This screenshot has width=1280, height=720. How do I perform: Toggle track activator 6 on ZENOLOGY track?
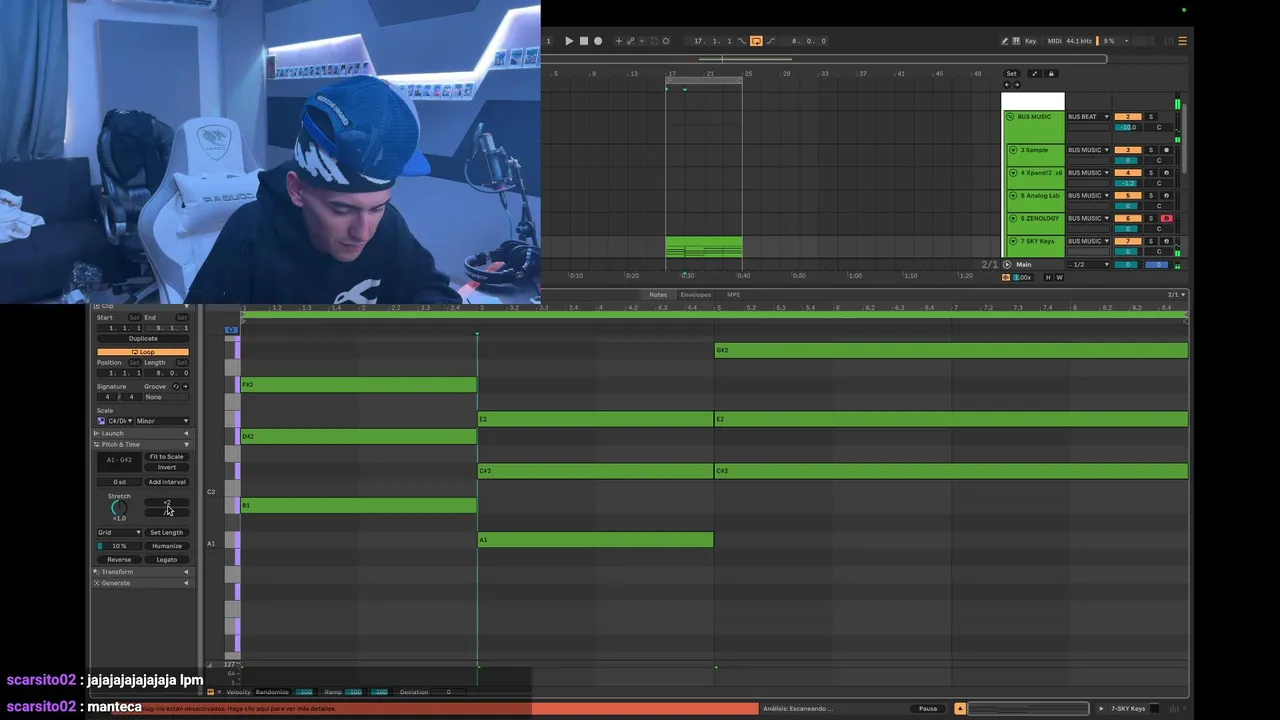click(1128, 218)
